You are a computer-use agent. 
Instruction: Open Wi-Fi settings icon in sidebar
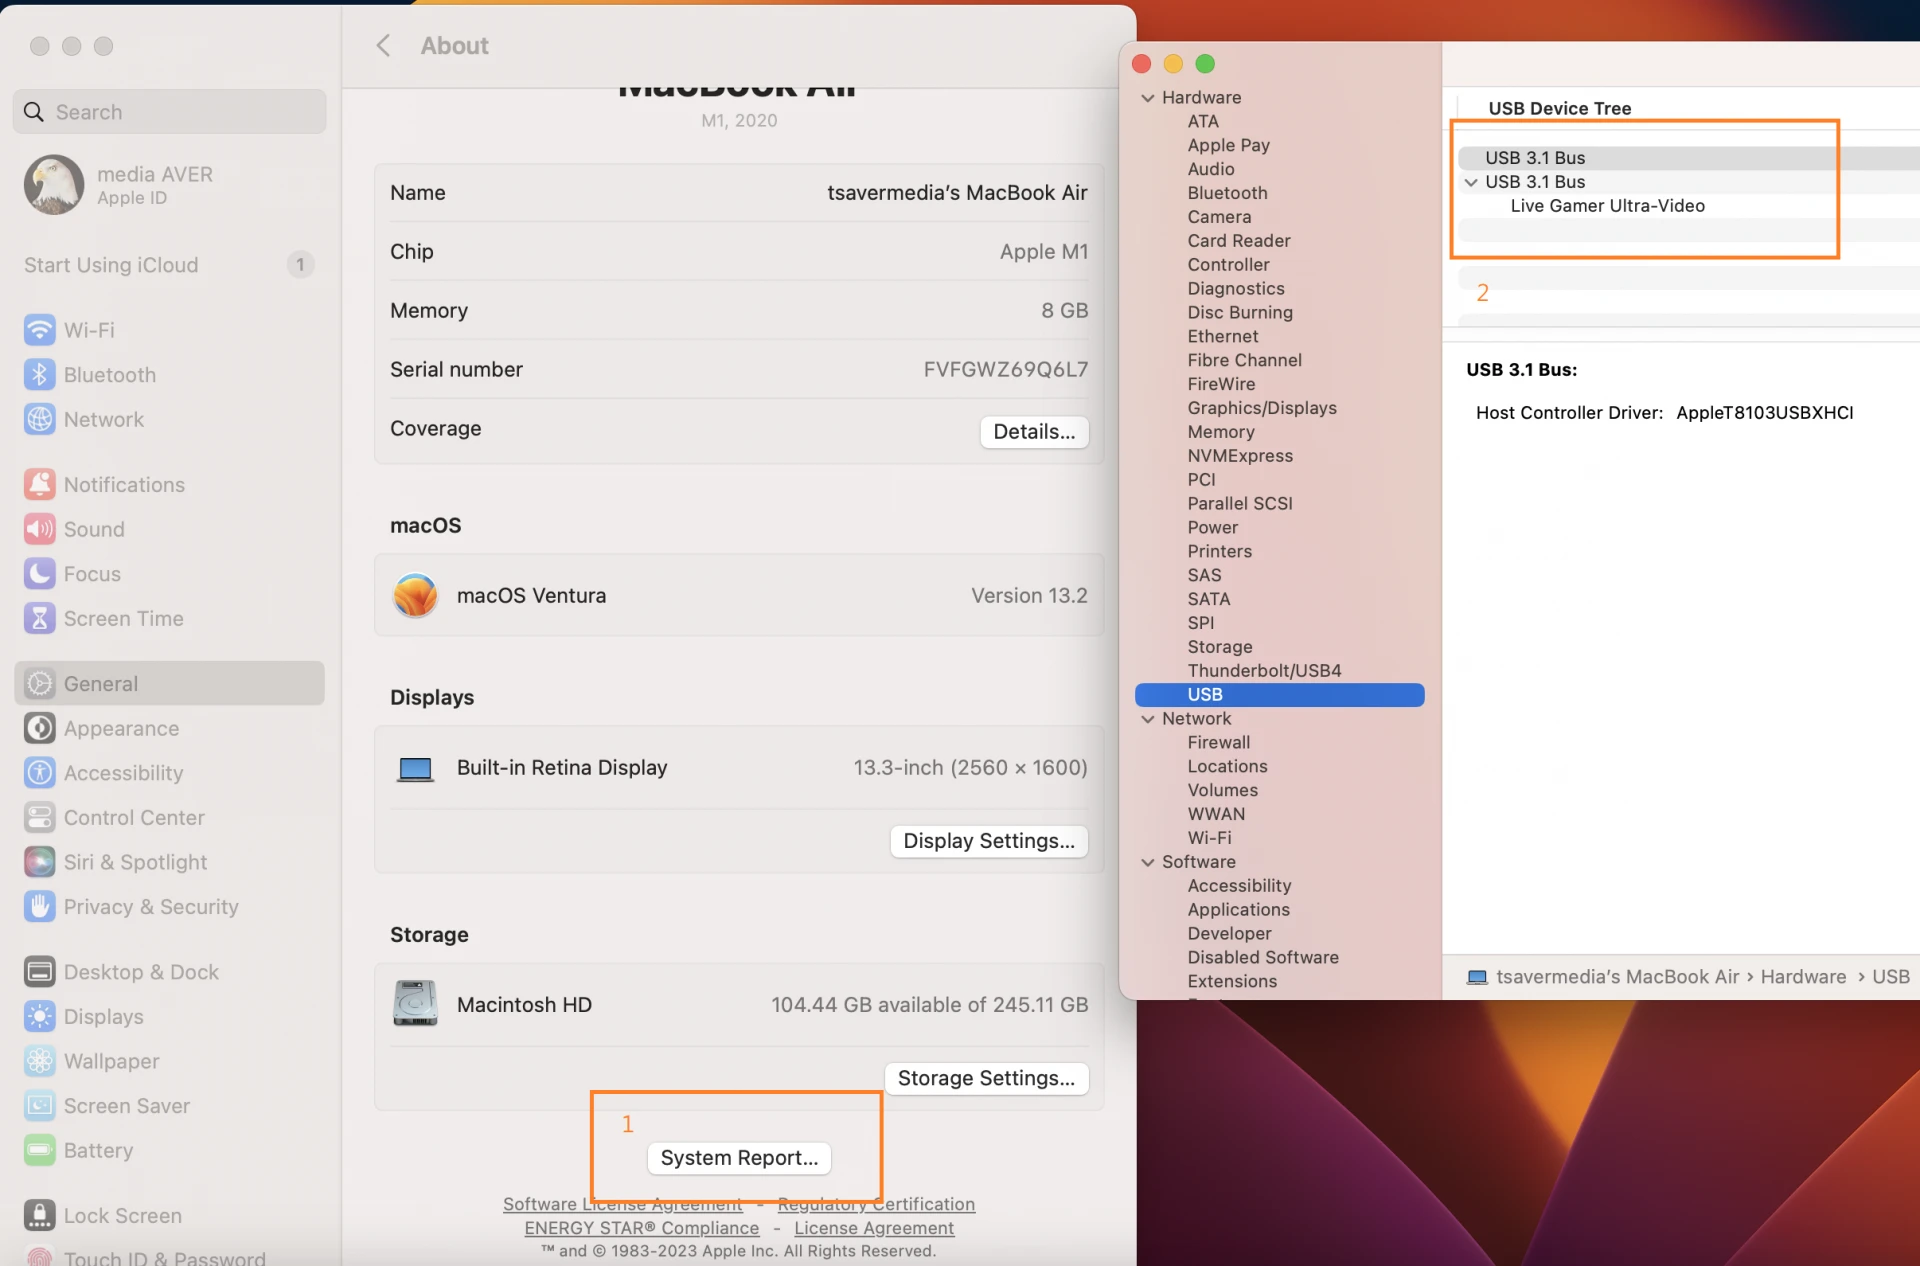(x=39, y=330)
